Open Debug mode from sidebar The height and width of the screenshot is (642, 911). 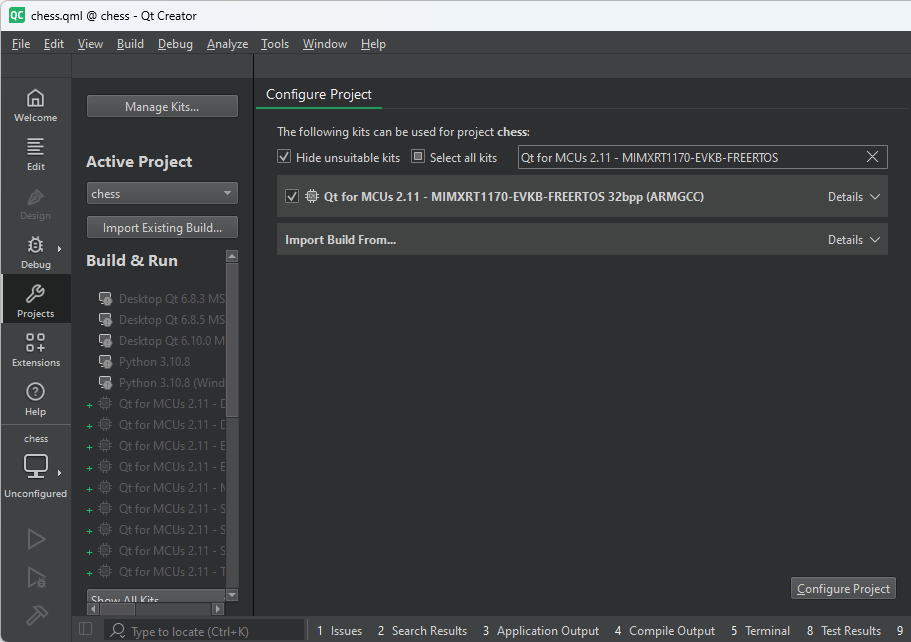[35, 250]
